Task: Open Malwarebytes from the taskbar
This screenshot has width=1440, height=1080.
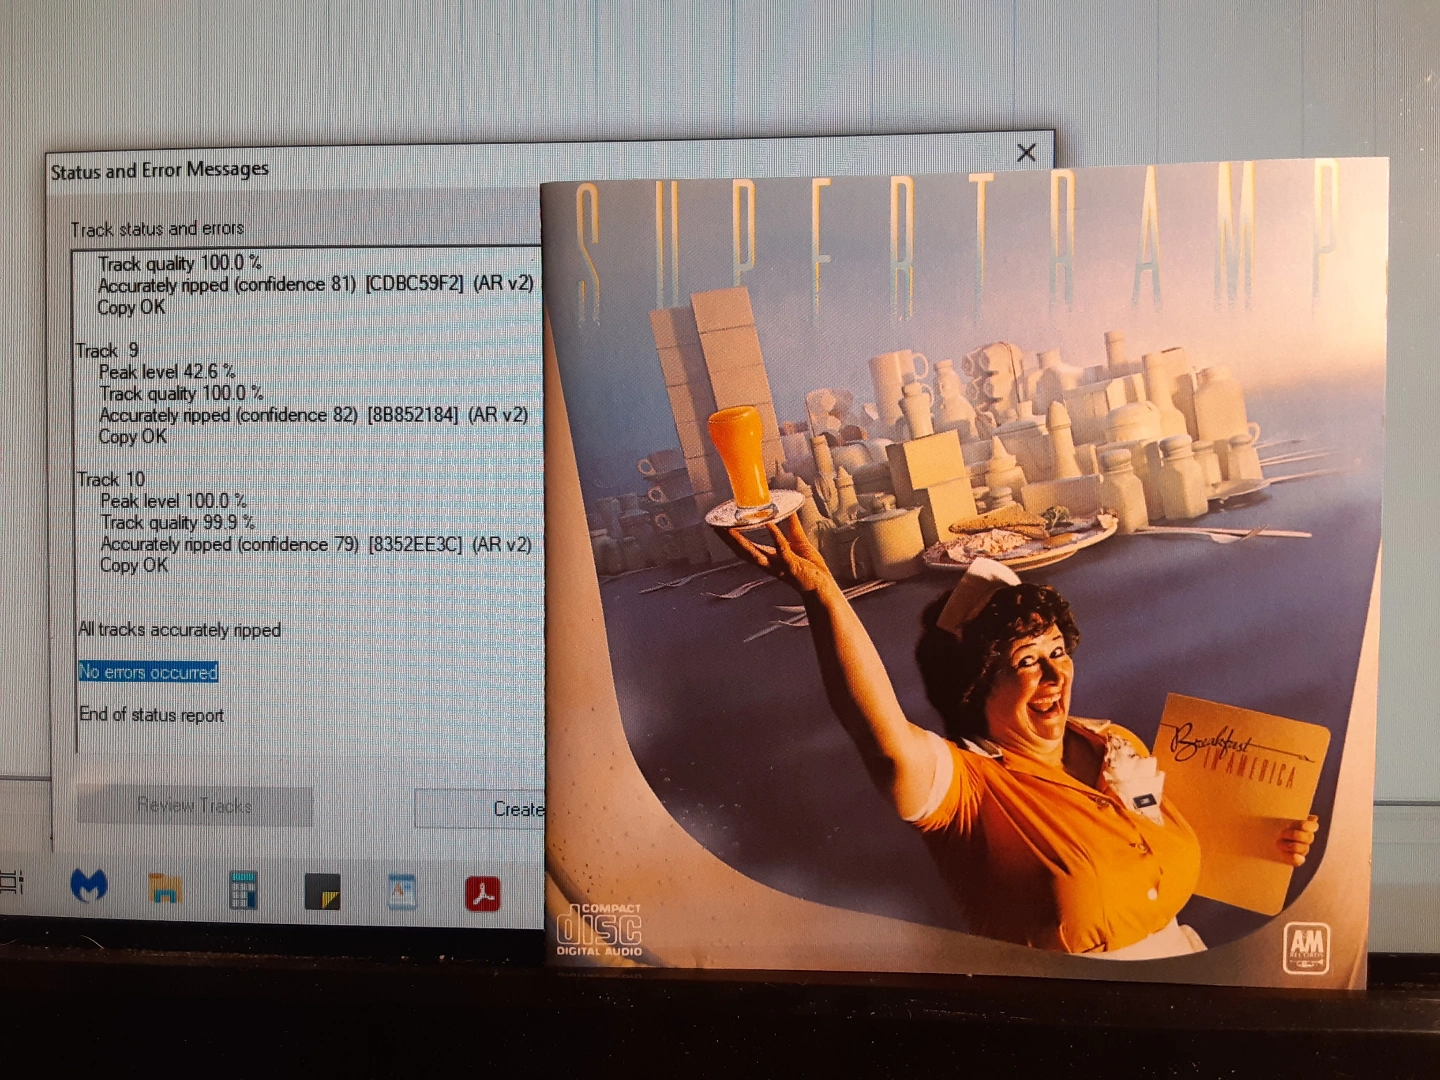Action: tap(89, 886)
